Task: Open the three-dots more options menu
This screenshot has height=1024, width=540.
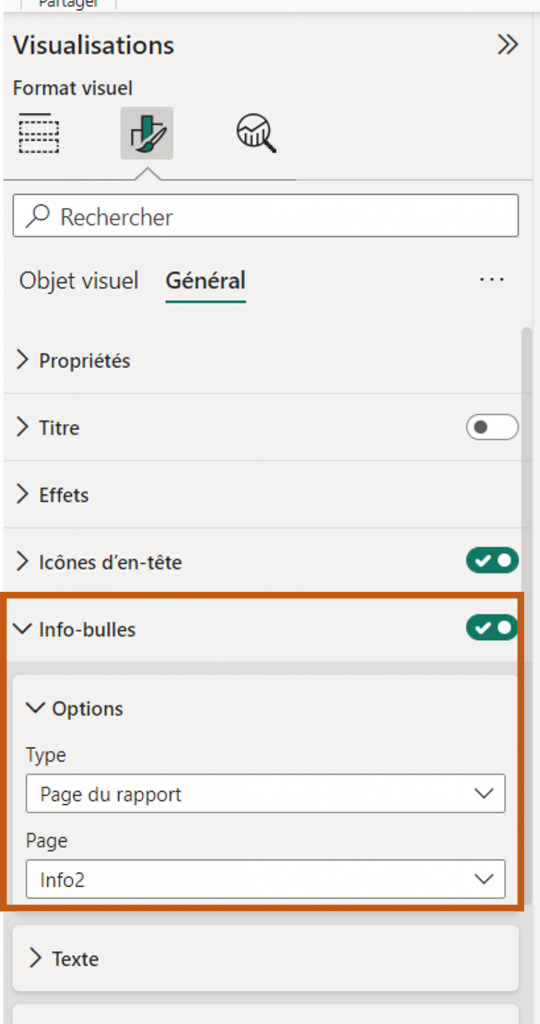Action: (x=491, y=280)
